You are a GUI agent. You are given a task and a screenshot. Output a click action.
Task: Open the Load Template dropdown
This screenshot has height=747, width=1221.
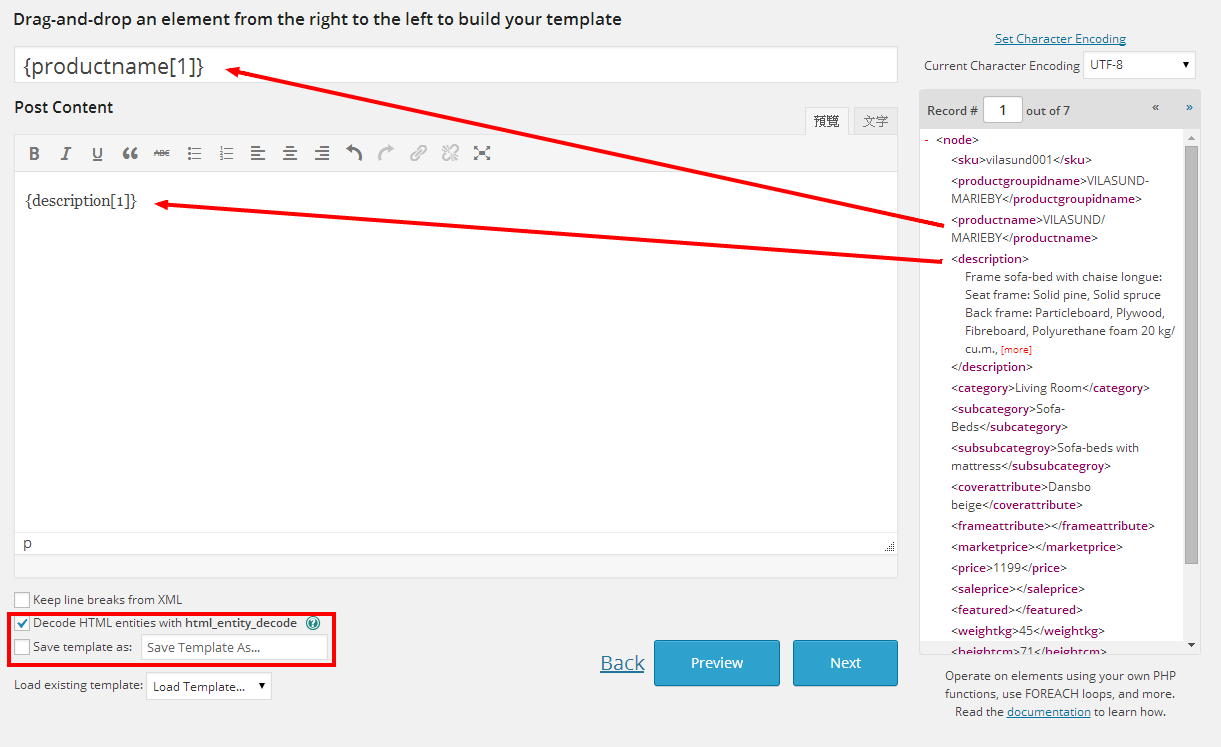point(208,687)
